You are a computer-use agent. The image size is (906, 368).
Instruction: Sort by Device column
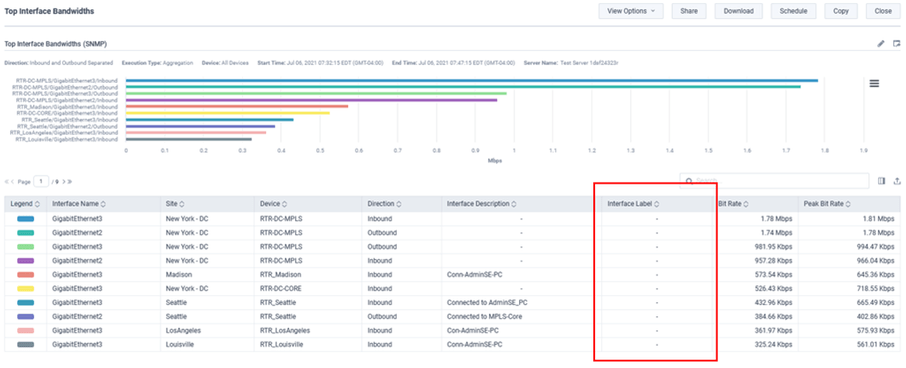(x=274, y=204)
